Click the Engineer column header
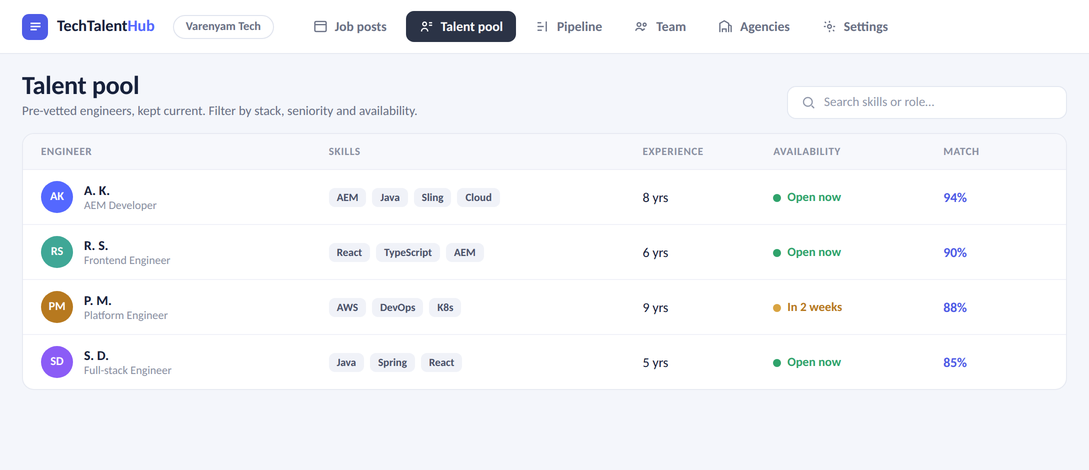 click(66, 151)
